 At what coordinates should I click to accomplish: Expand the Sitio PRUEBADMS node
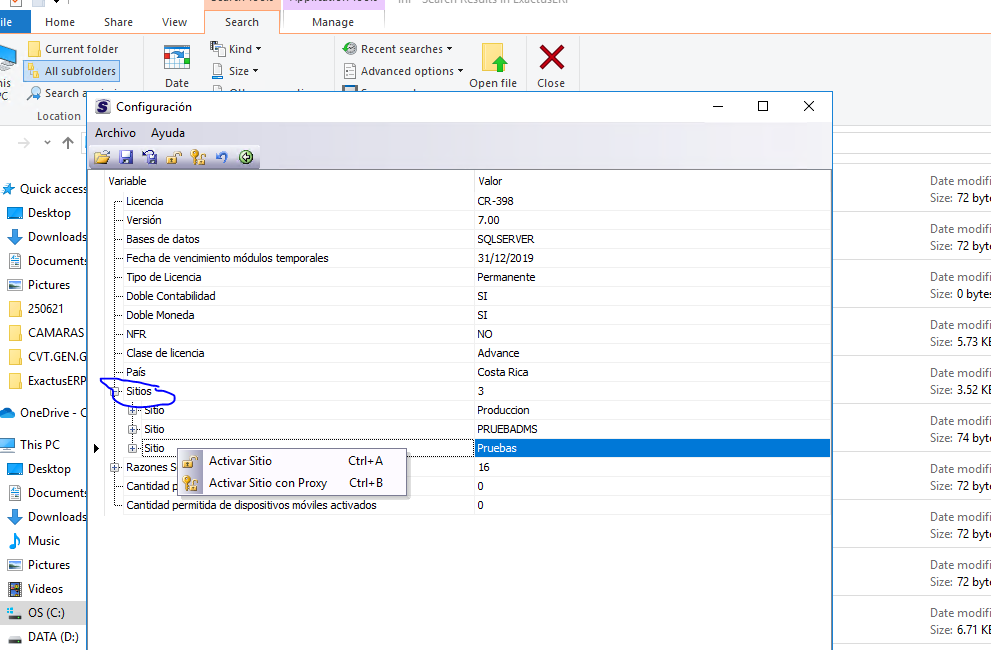133,429
